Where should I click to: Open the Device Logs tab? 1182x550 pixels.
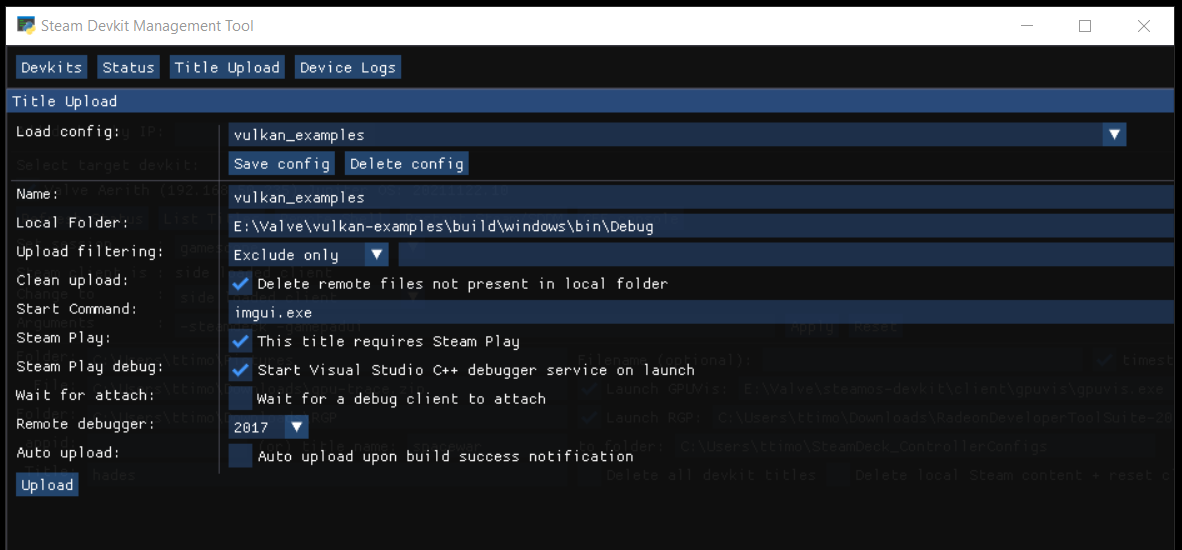click(348, 67)
